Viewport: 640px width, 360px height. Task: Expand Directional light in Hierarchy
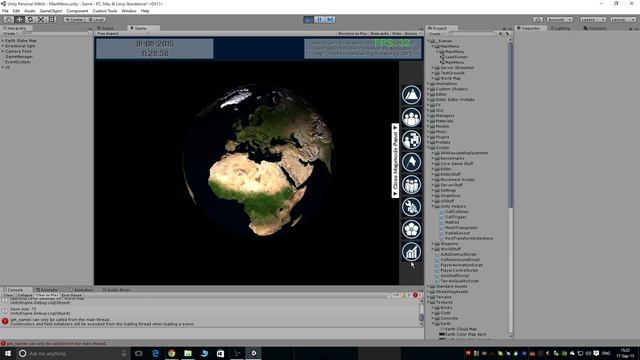click(2, 46)
